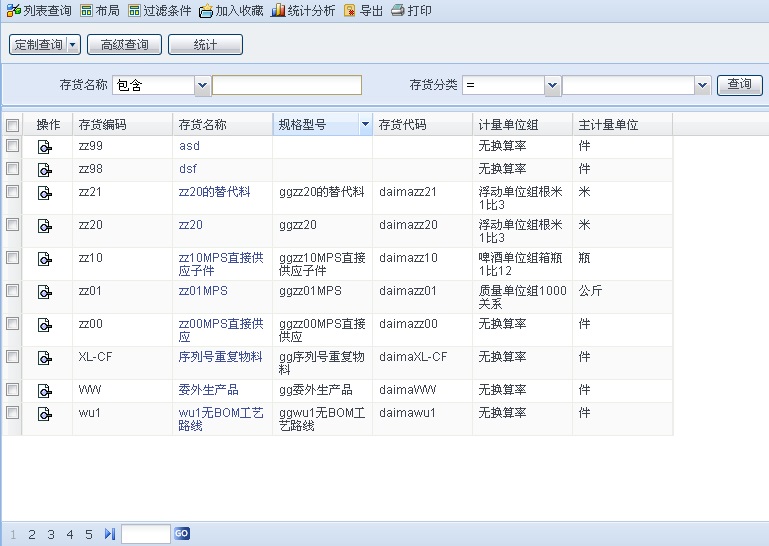Click the operation icon for row zz99
The width and height of the screenshot is (769, 546).
[x=45, y=147]
